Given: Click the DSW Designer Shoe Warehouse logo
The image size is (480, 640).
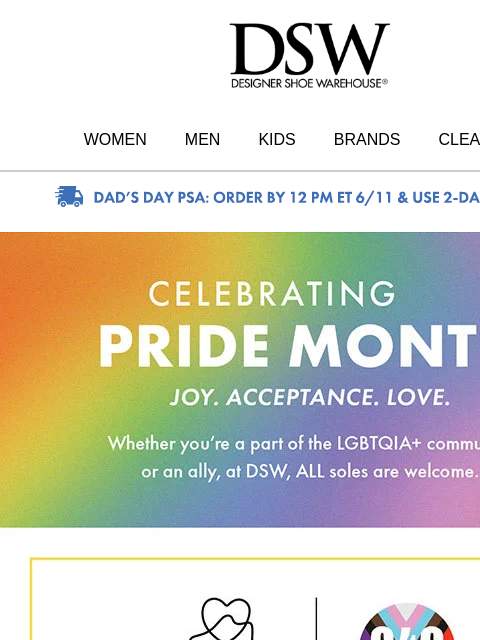Looking at the screenshot, I should [x=309, y=56].
